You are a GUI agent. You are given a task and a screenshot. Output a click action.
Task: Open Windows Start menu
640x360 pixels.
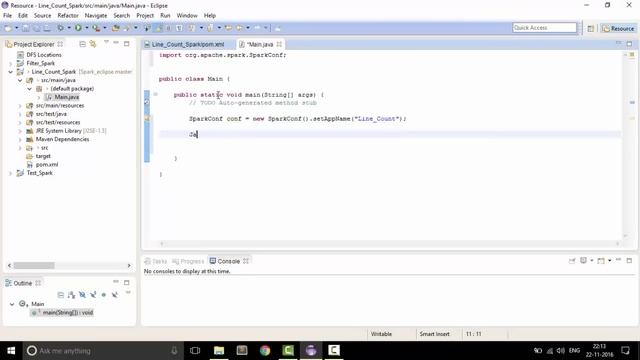[x=11, y=351]
